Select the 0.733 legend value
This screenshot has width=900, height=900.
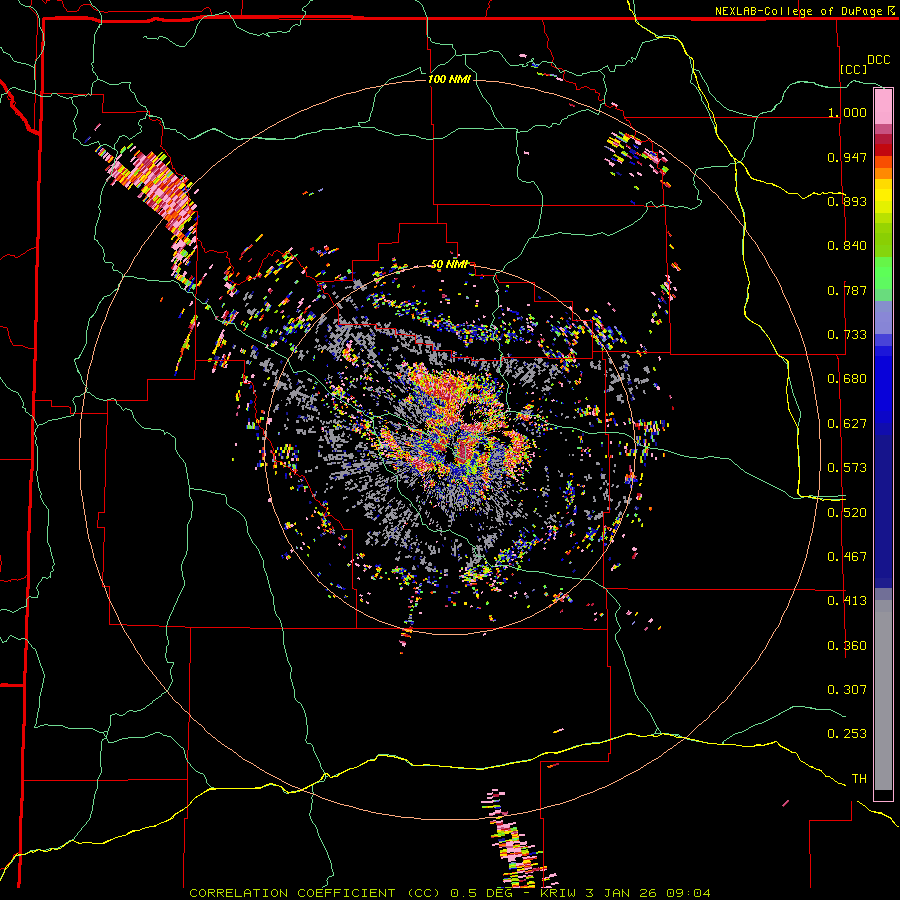[847, 335]
